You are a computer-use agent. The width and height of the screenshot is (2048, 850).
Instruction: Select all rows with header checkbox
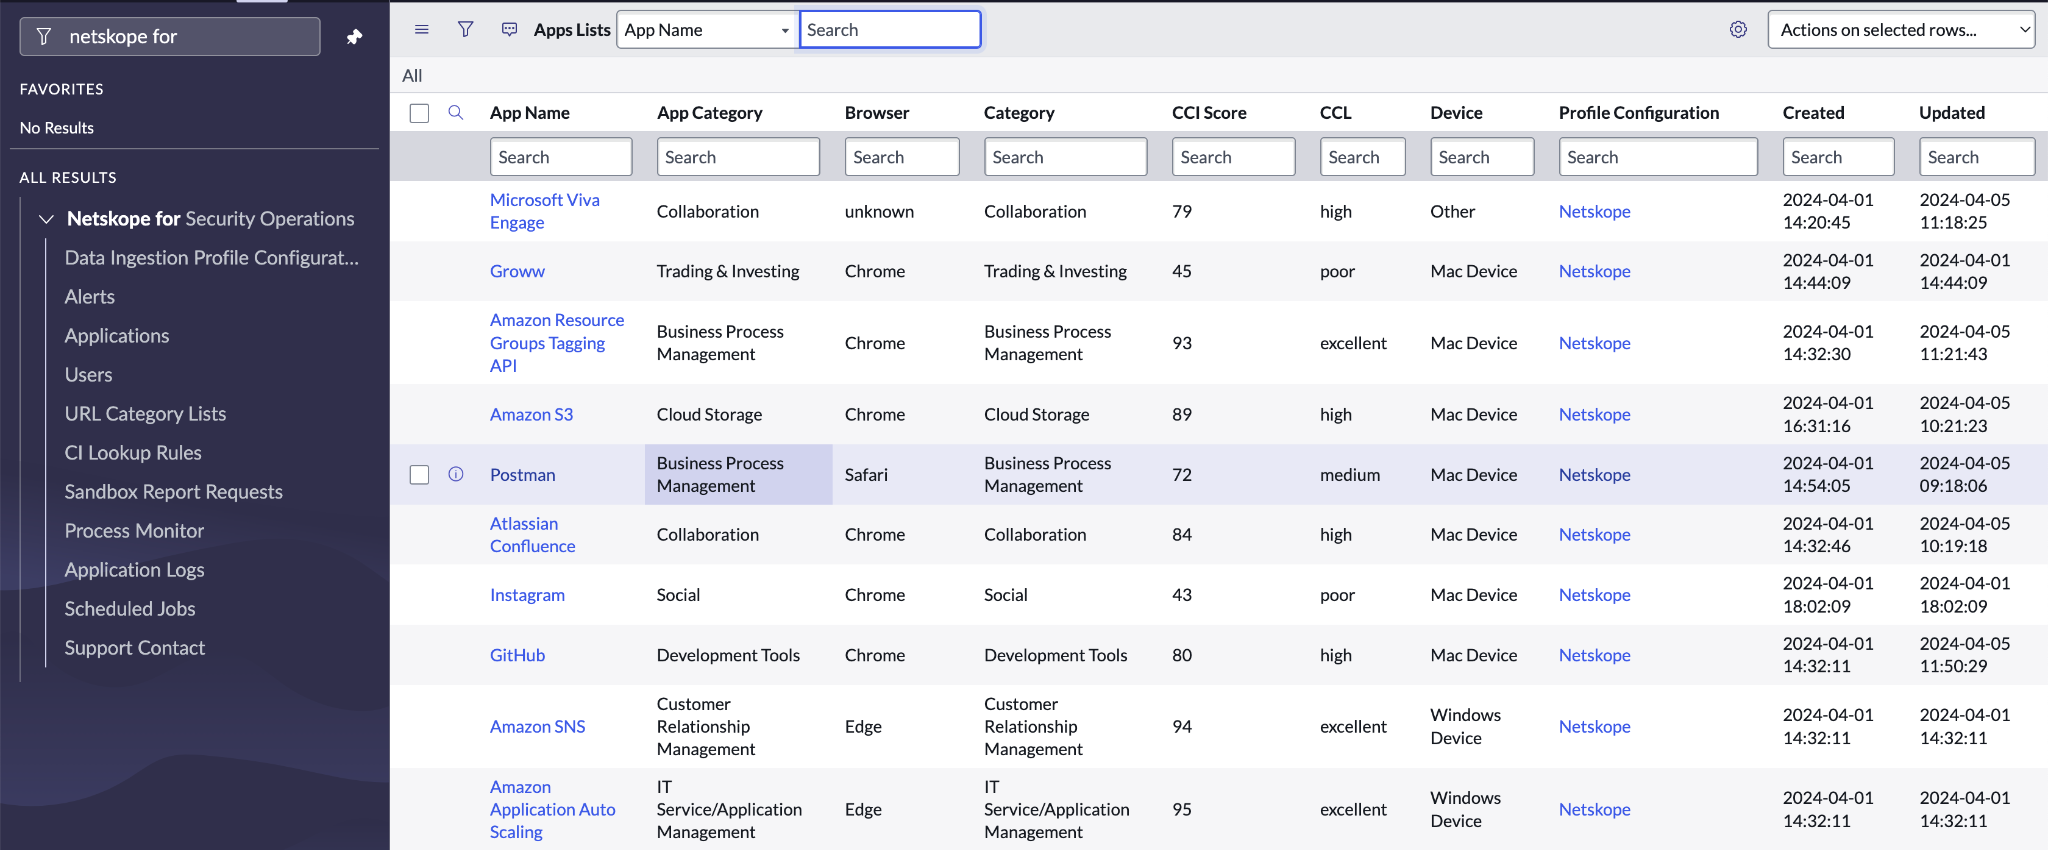click(x=420, y=113)
